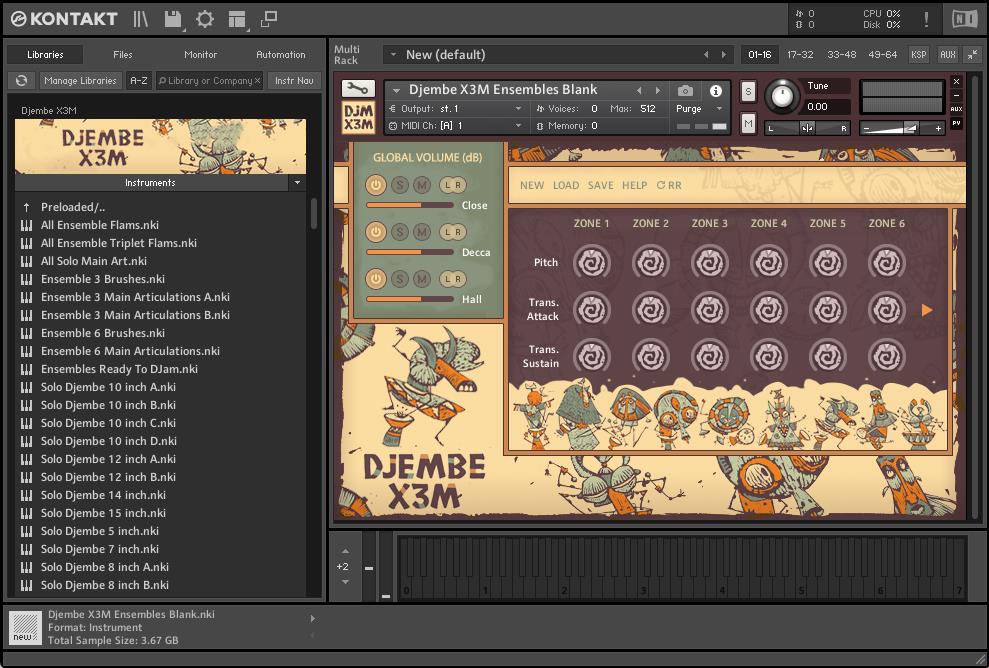Toggle the Close mic power button
Viewport: 989px width, 668px height.
point(376,185)
